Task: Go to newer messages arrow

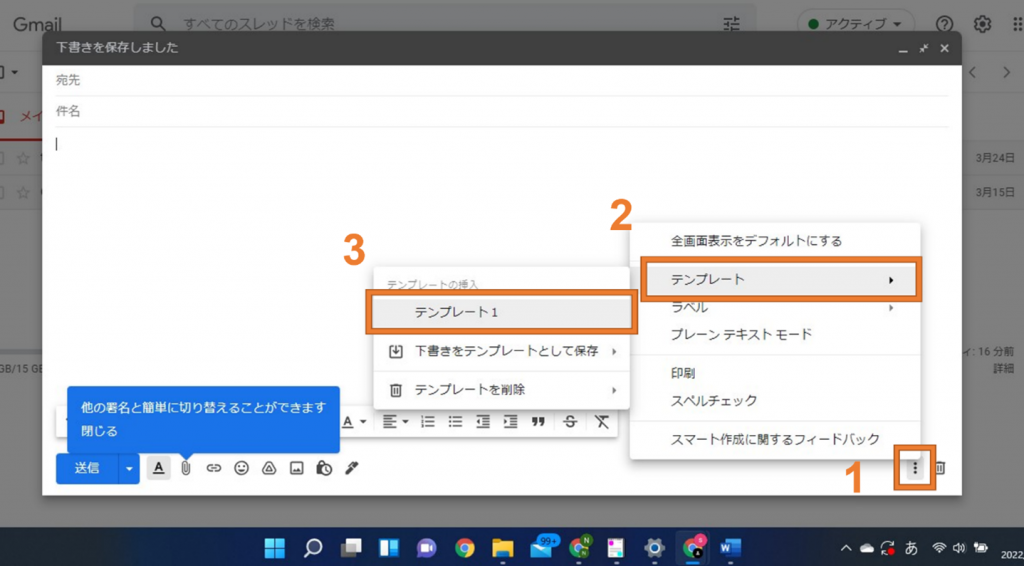Action: (x=972, y=72)
